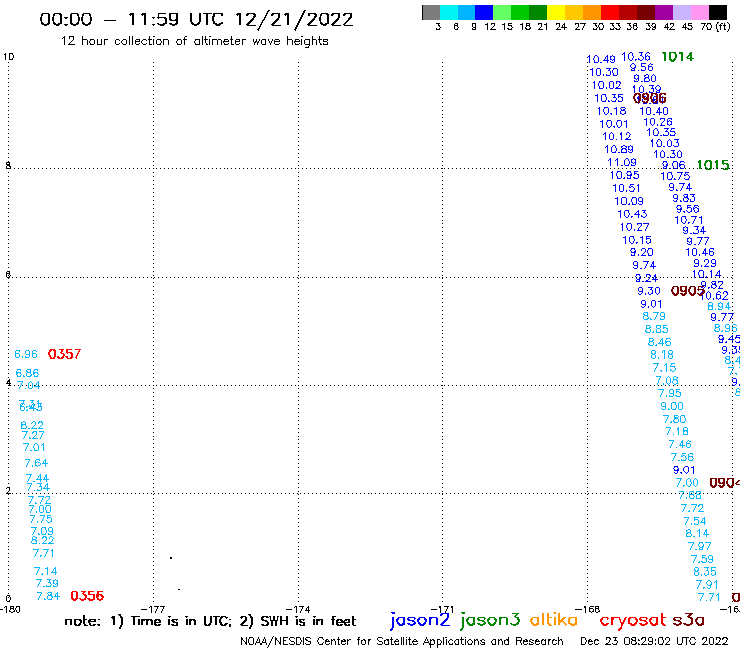Click the green time label 1014

[678, 57]
